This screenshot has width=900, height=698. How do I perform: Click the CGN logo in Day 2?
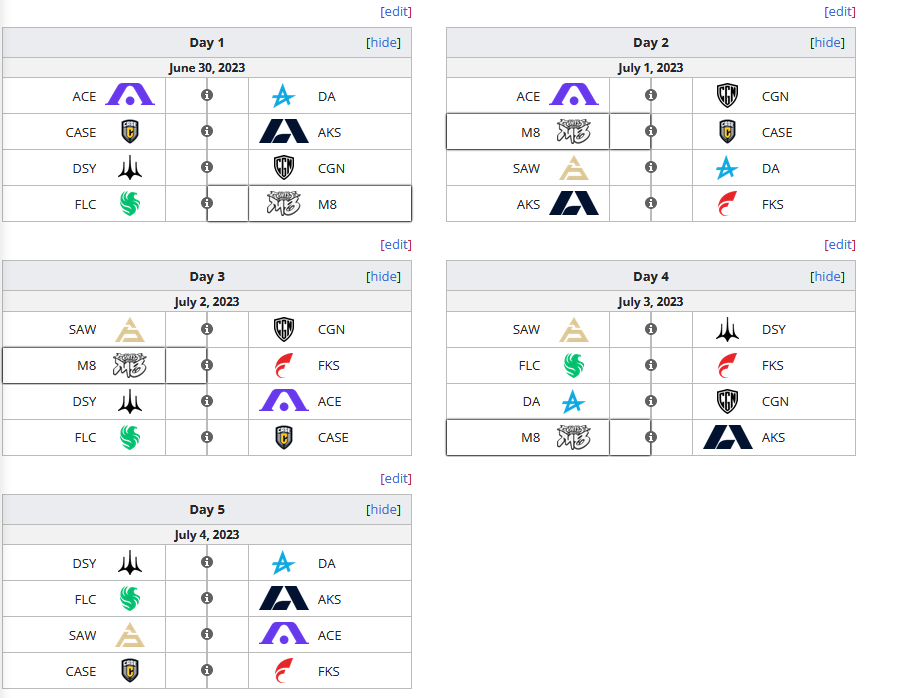click(728, 96)
